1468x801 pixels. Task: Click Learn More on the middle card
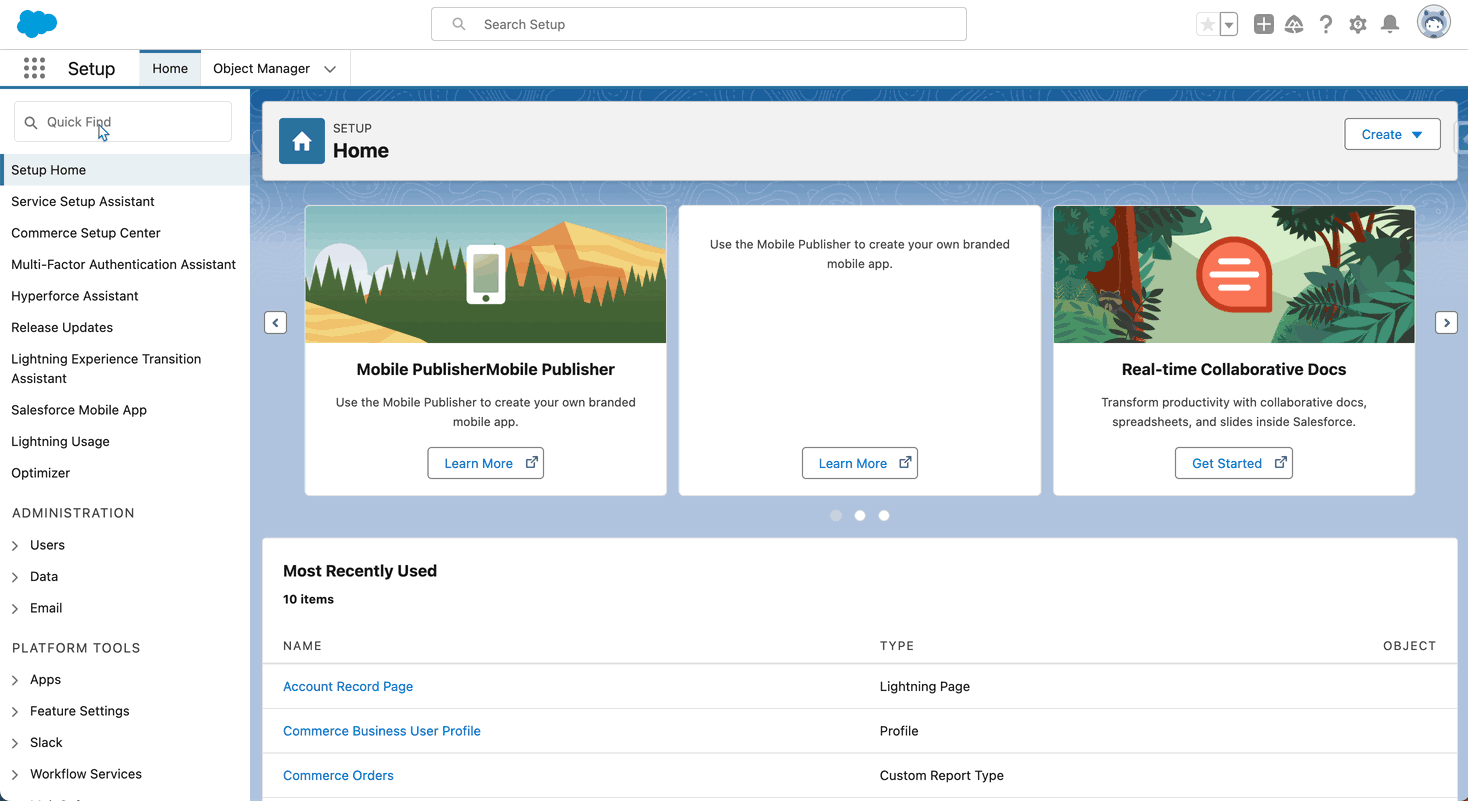[x=860, y=463]
